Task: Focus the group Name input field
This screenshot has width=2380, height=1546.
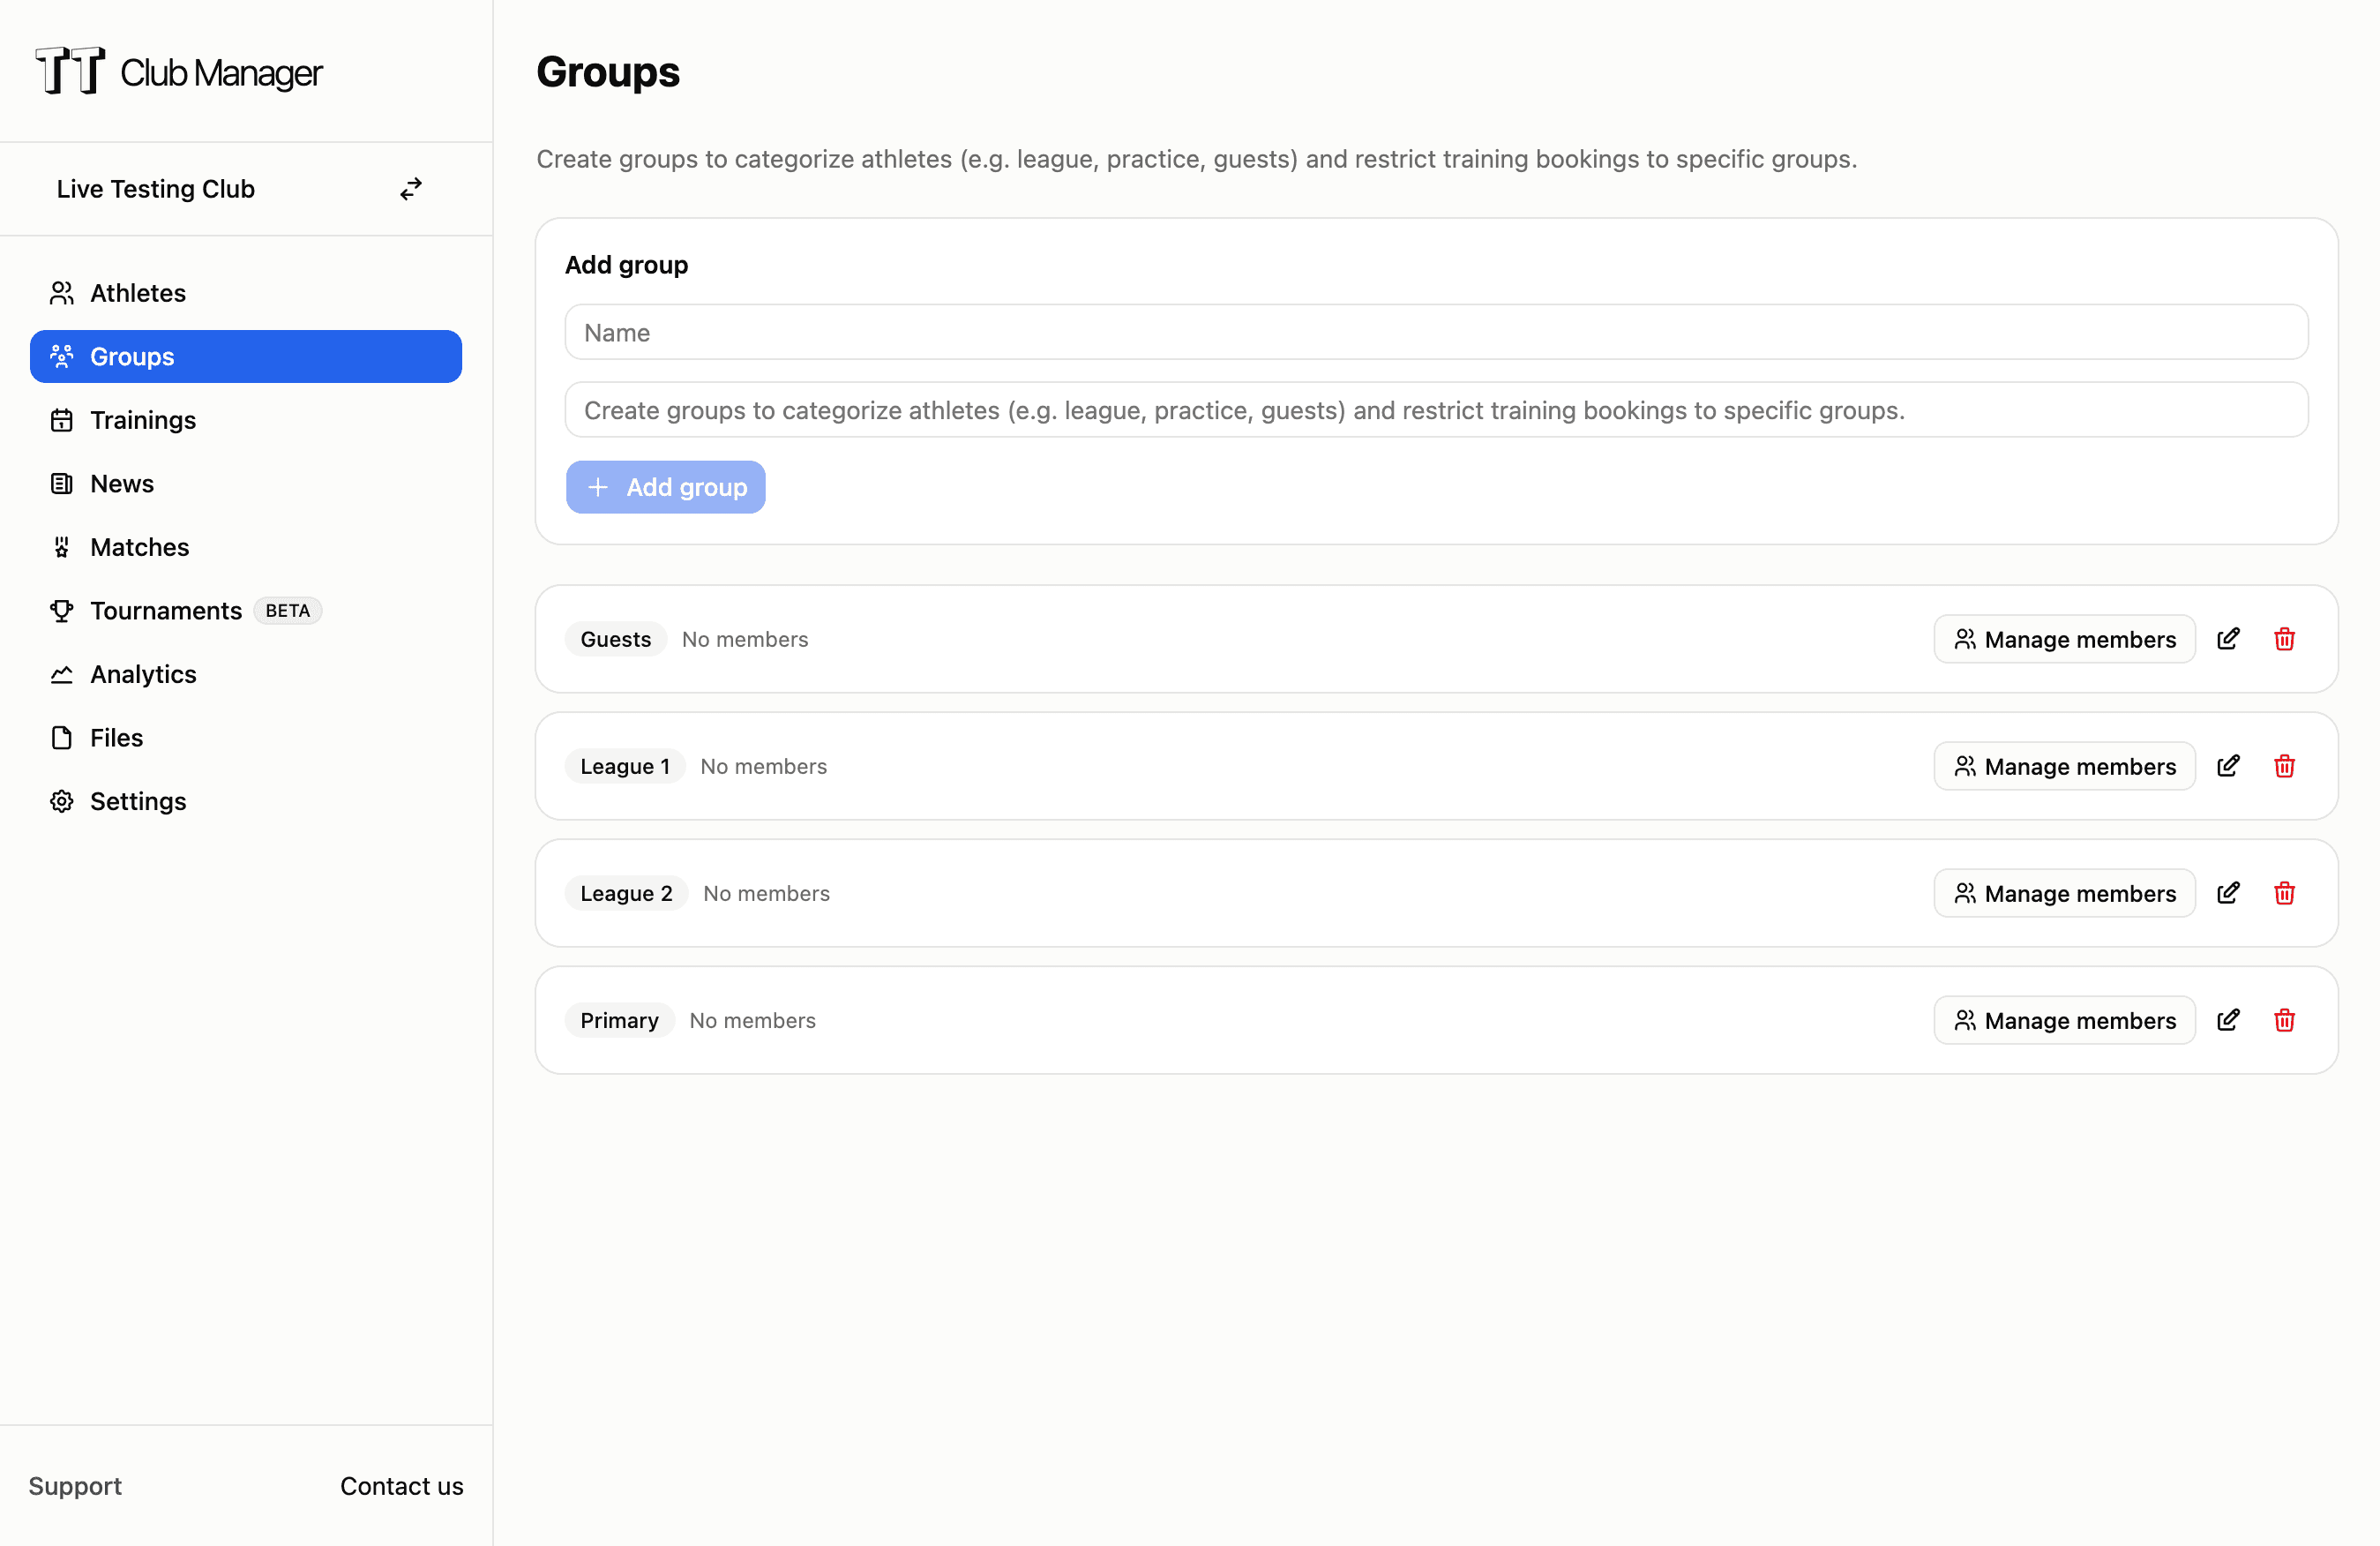Action: click(1436, 332)
